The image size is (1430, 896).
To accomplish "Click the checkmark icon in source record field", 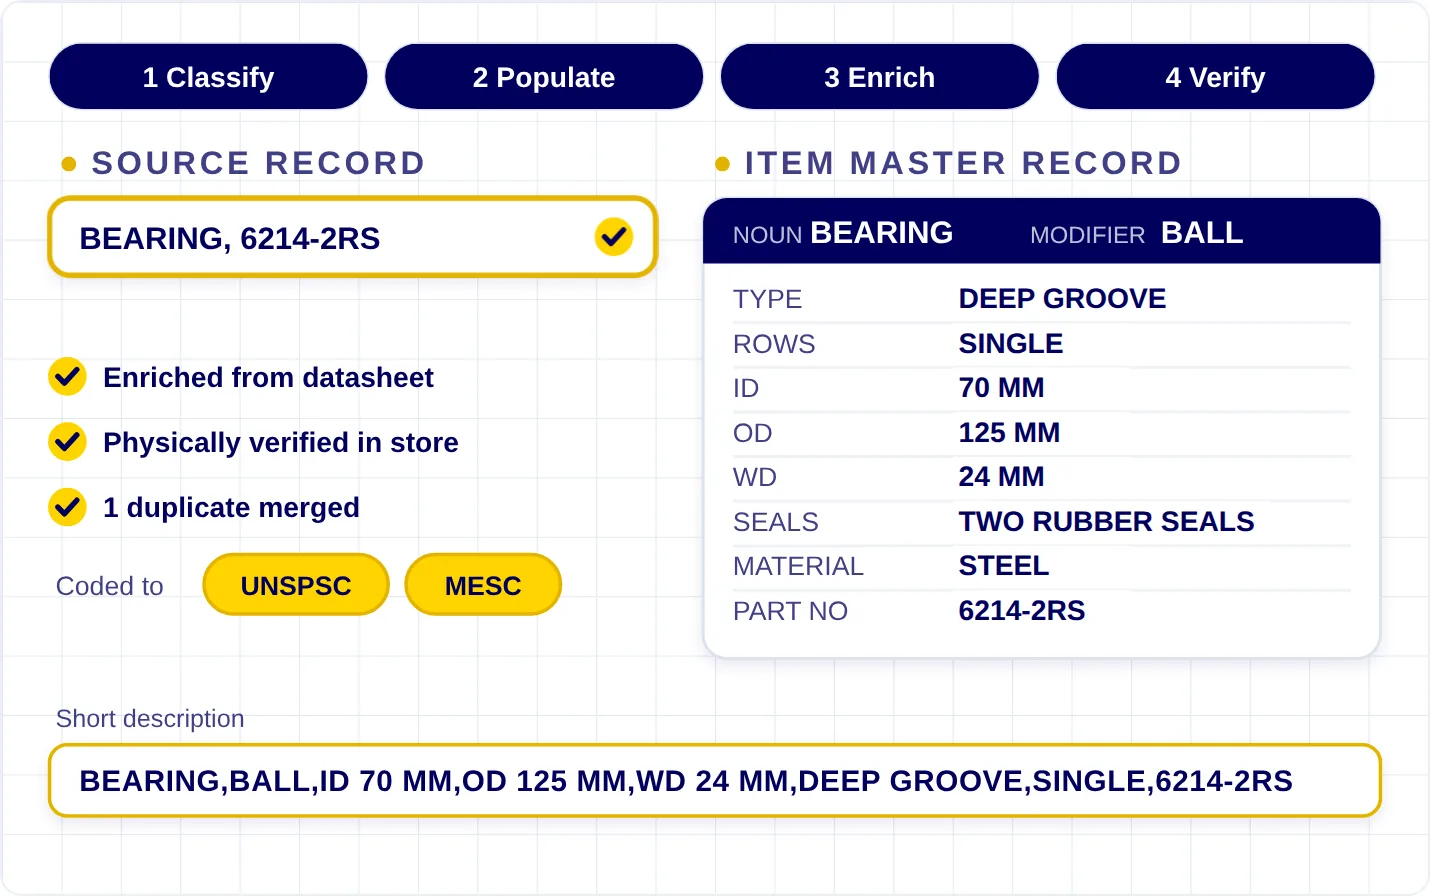I will 614,237.
